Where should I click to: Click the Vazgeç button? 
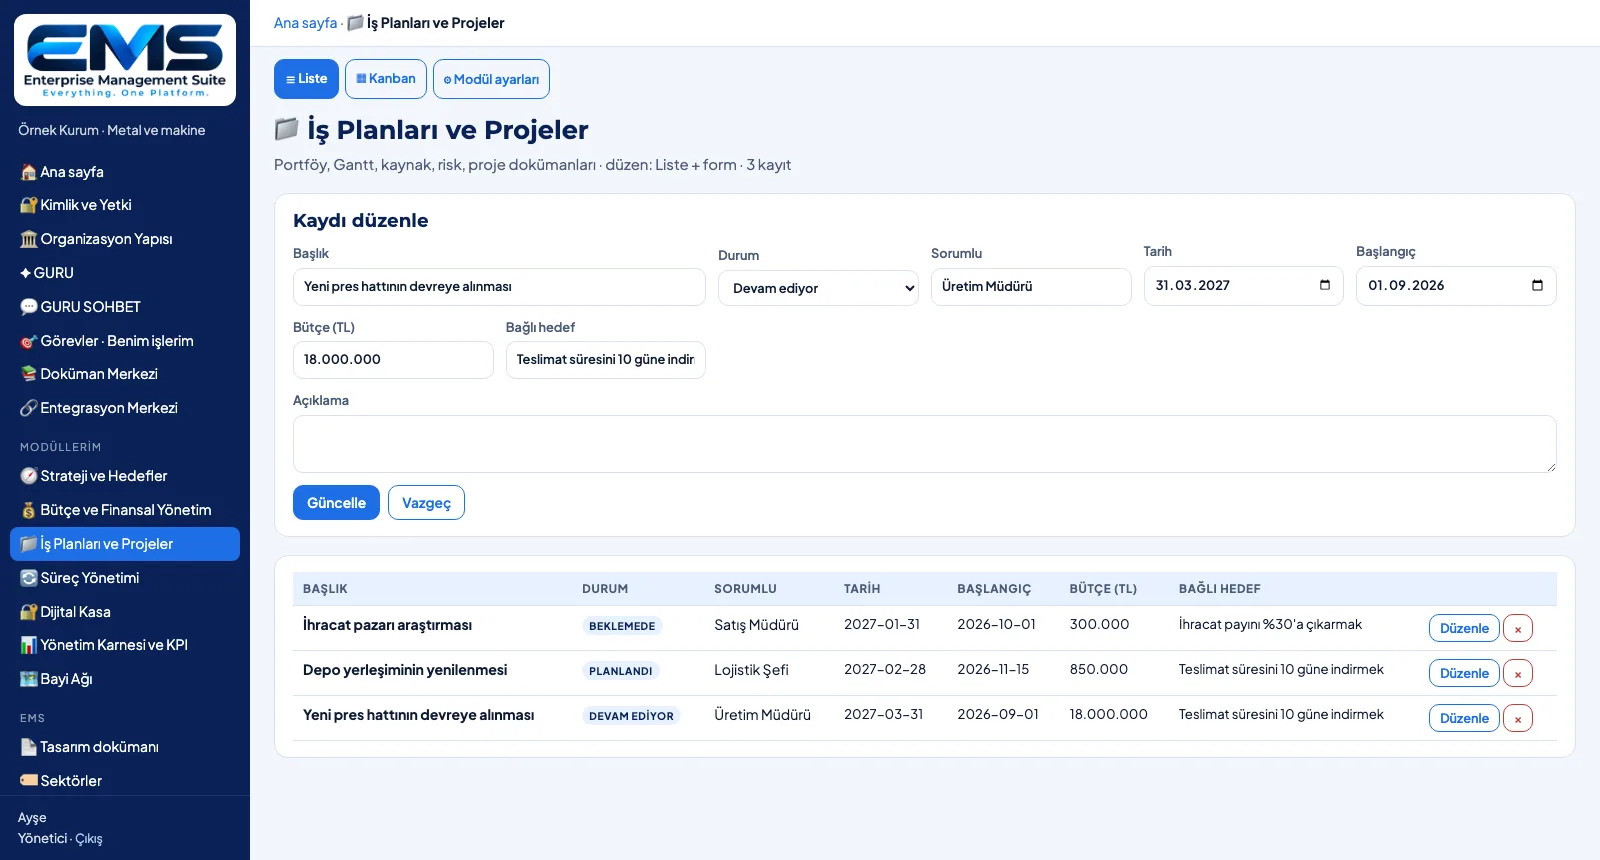(426, 503)
